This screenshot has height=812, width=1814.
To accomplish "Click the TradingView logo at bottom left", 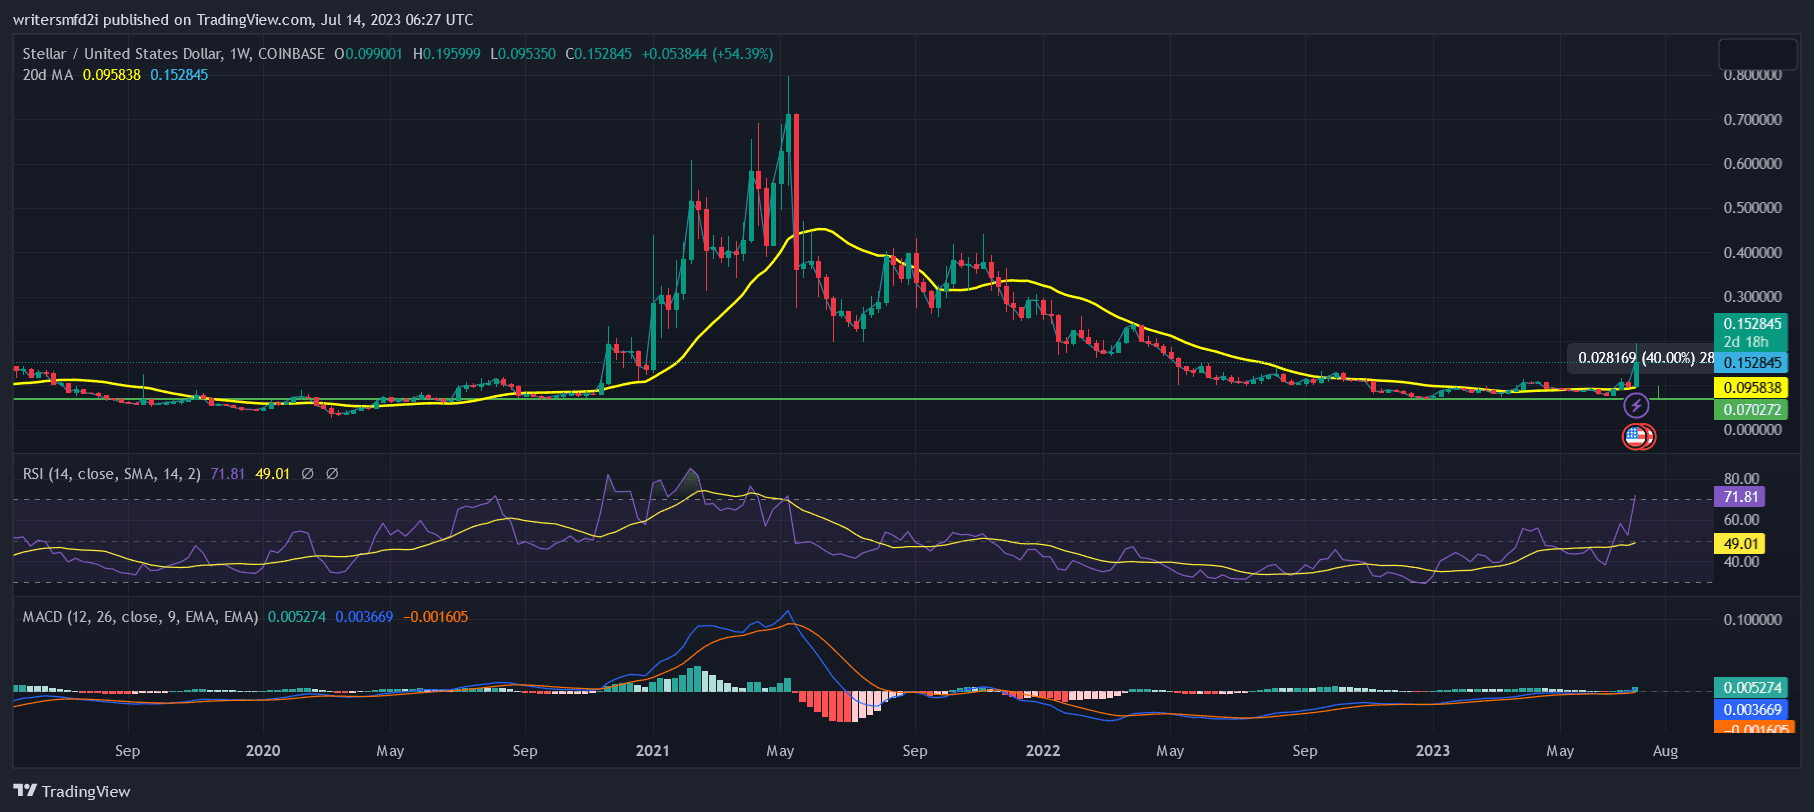I will [x=72, y=791].
